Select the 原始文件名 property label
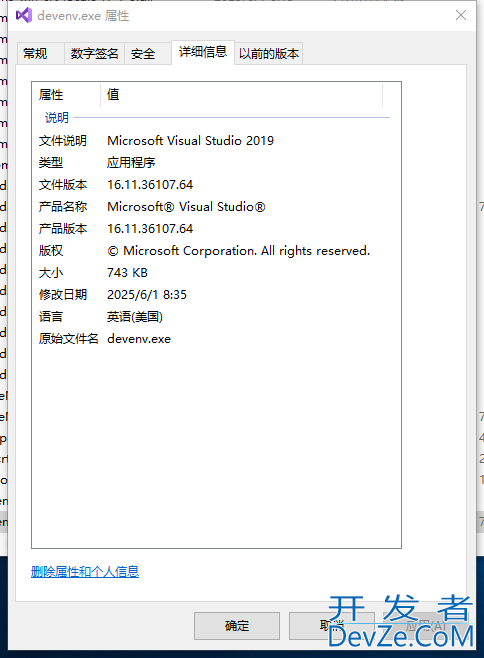 click(69, 339)
